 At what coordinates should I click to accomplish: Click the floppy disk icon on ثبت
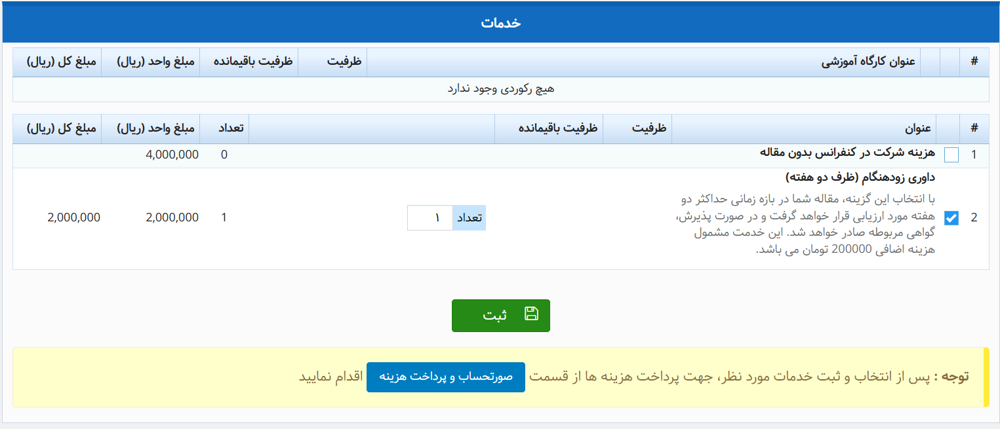531,314
